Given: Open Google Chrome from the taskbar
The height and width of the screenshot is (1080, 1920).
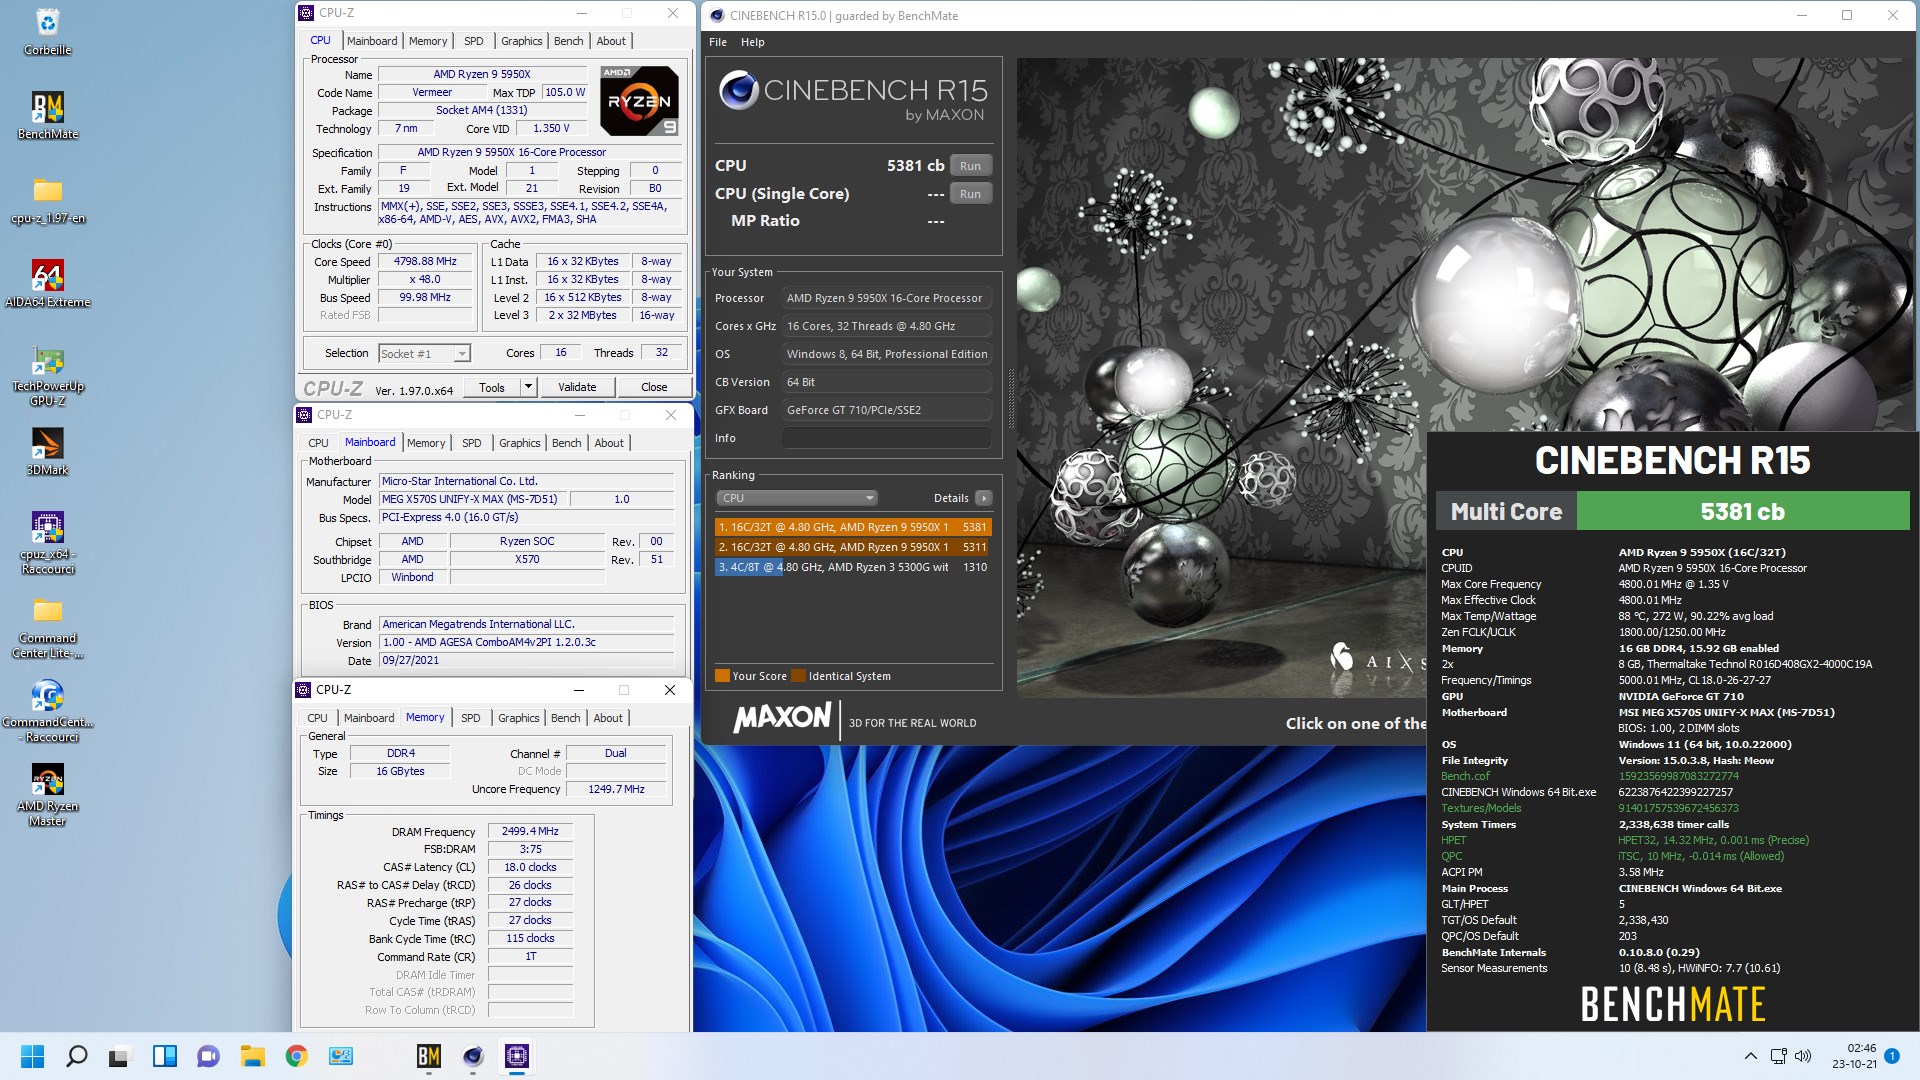Looking at the screenshot, I should coord(296,1056).
